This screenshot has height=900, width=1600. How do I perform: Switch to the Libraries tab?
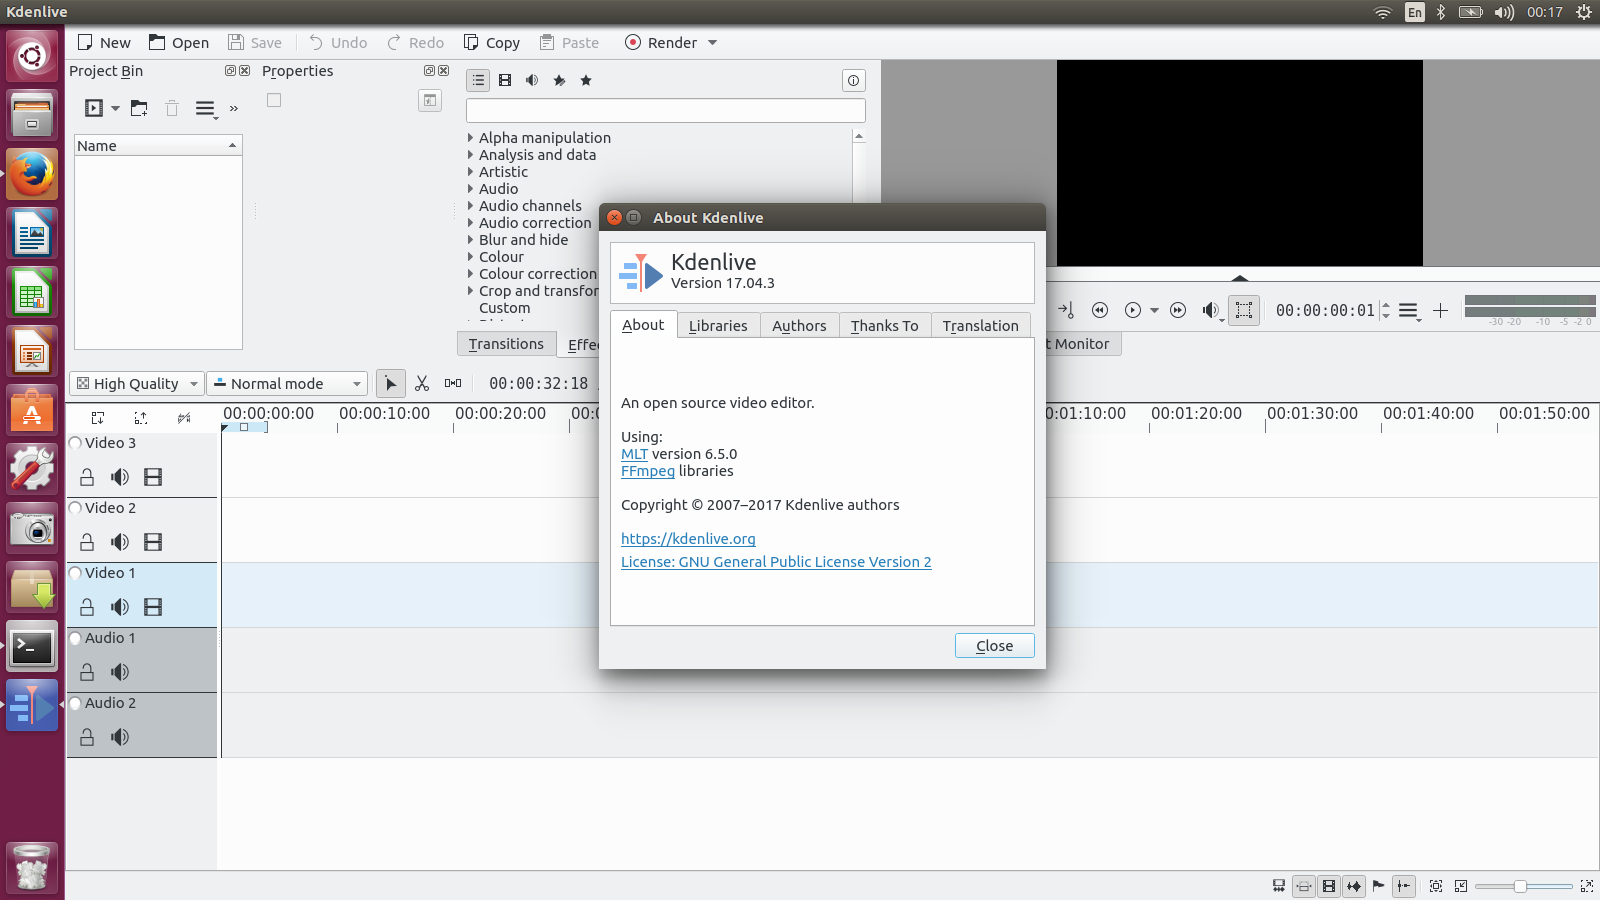click(x=718, y=326)
